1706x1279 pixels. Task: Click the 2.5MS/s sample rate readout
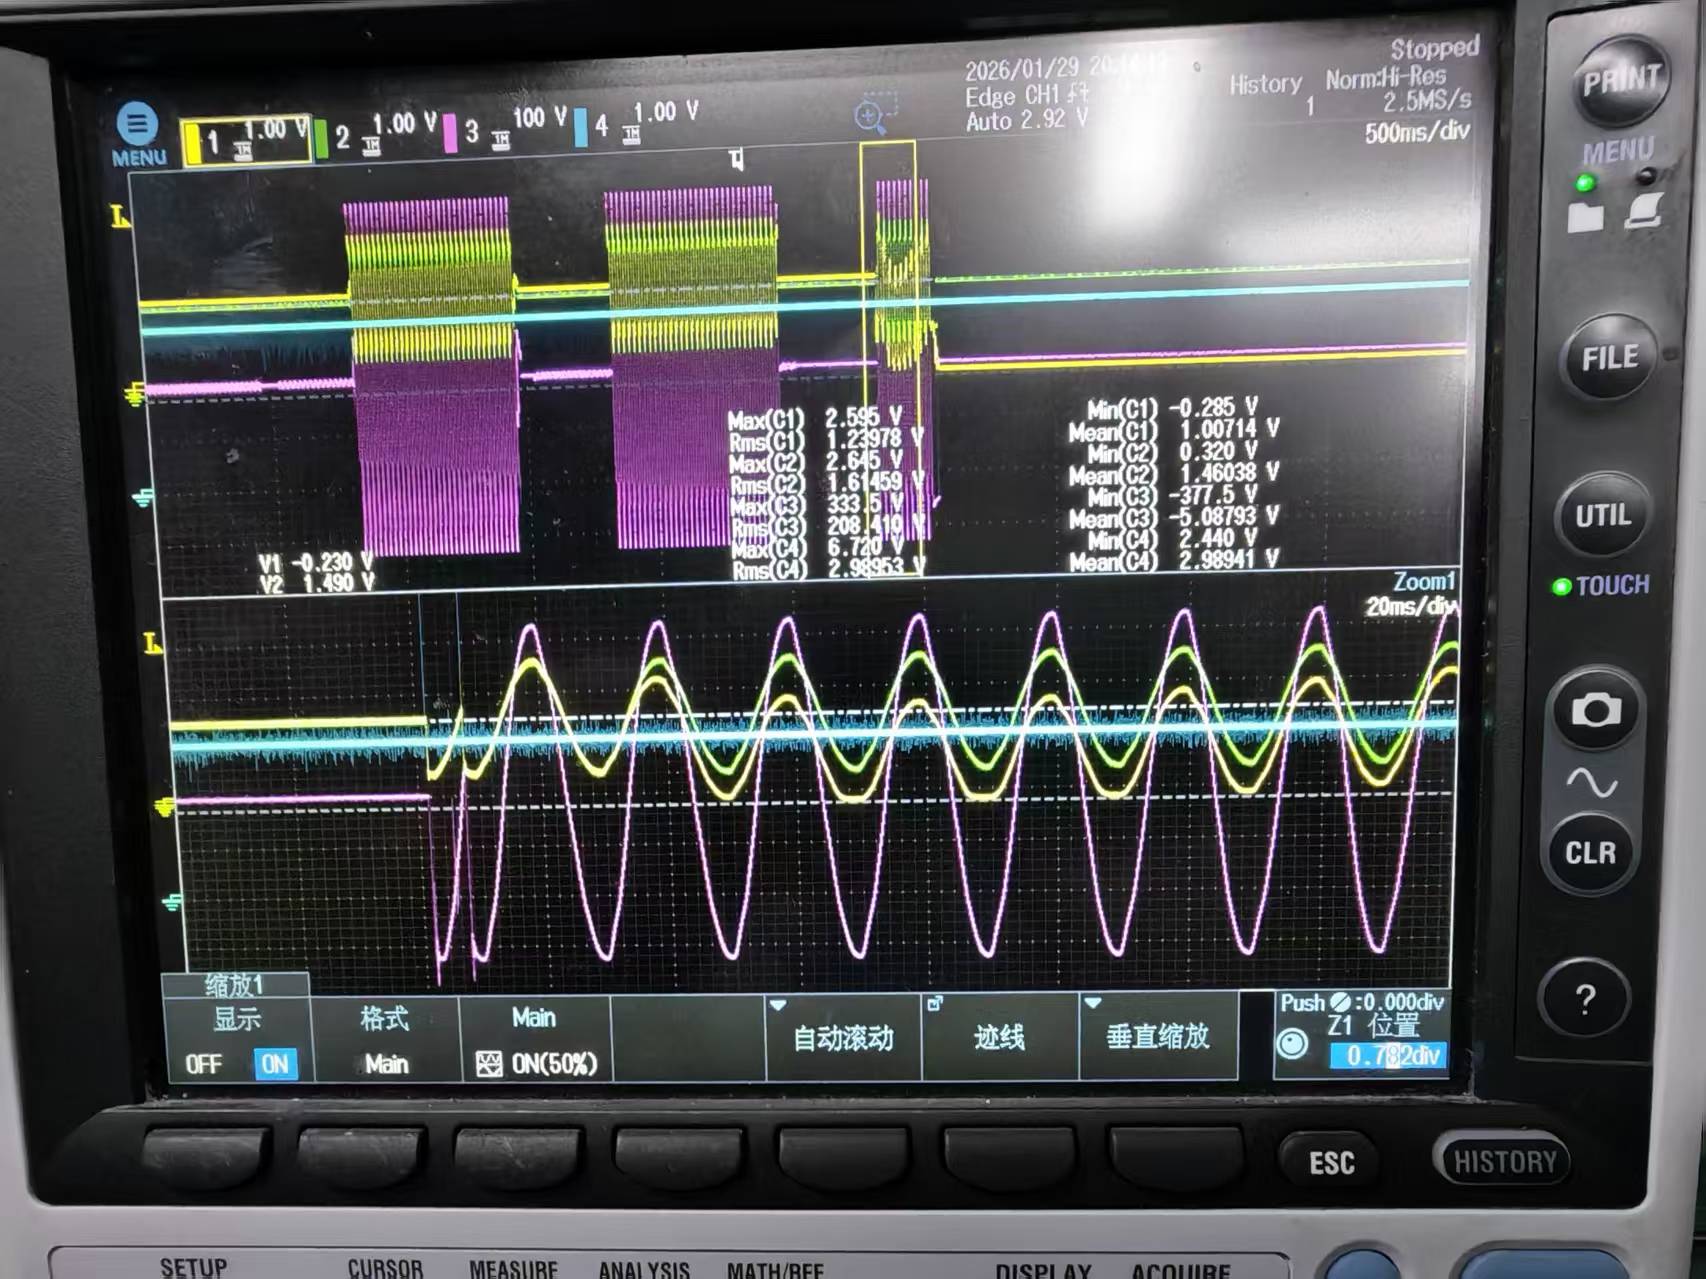1427,101
